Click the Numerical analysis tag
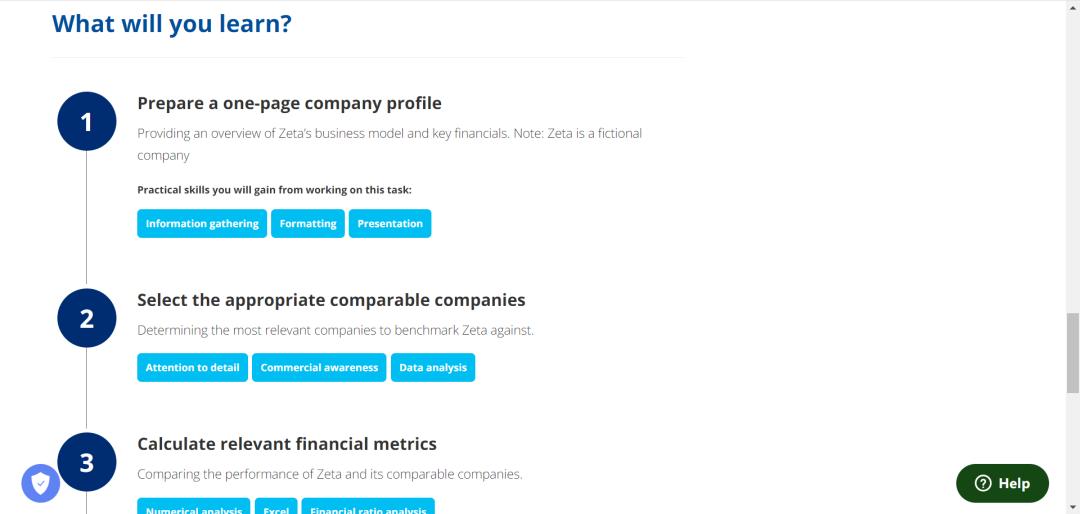Viewport: 1080px width, 514px height. [194, 508]
